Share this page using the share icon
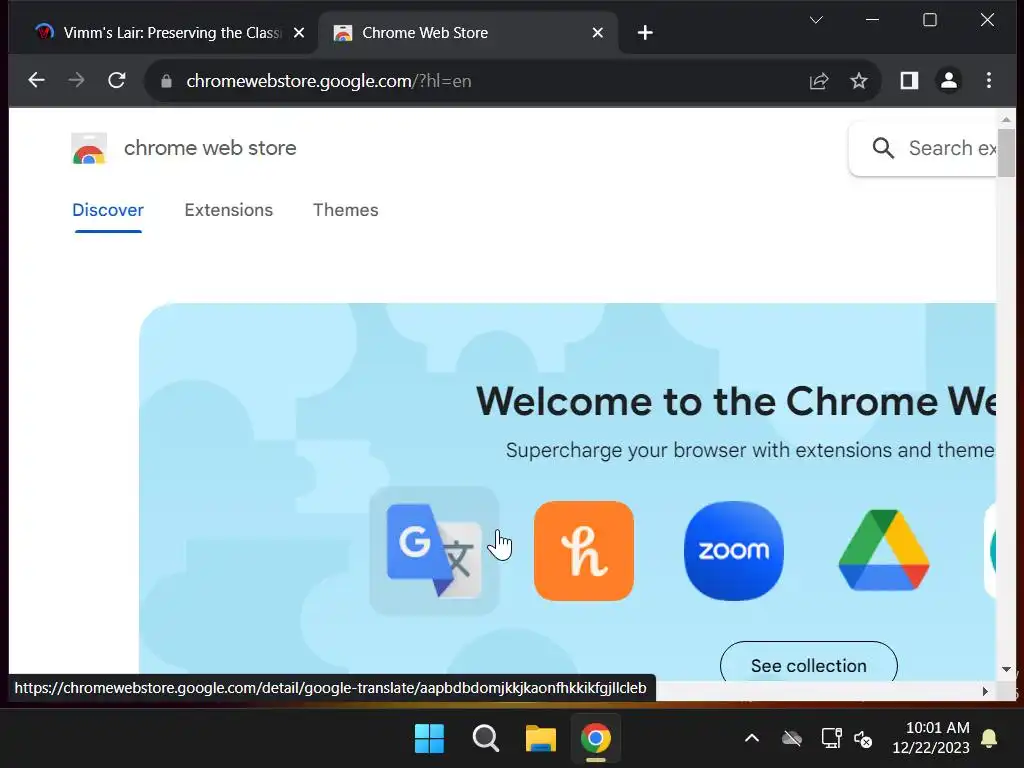 pos(819,81)
